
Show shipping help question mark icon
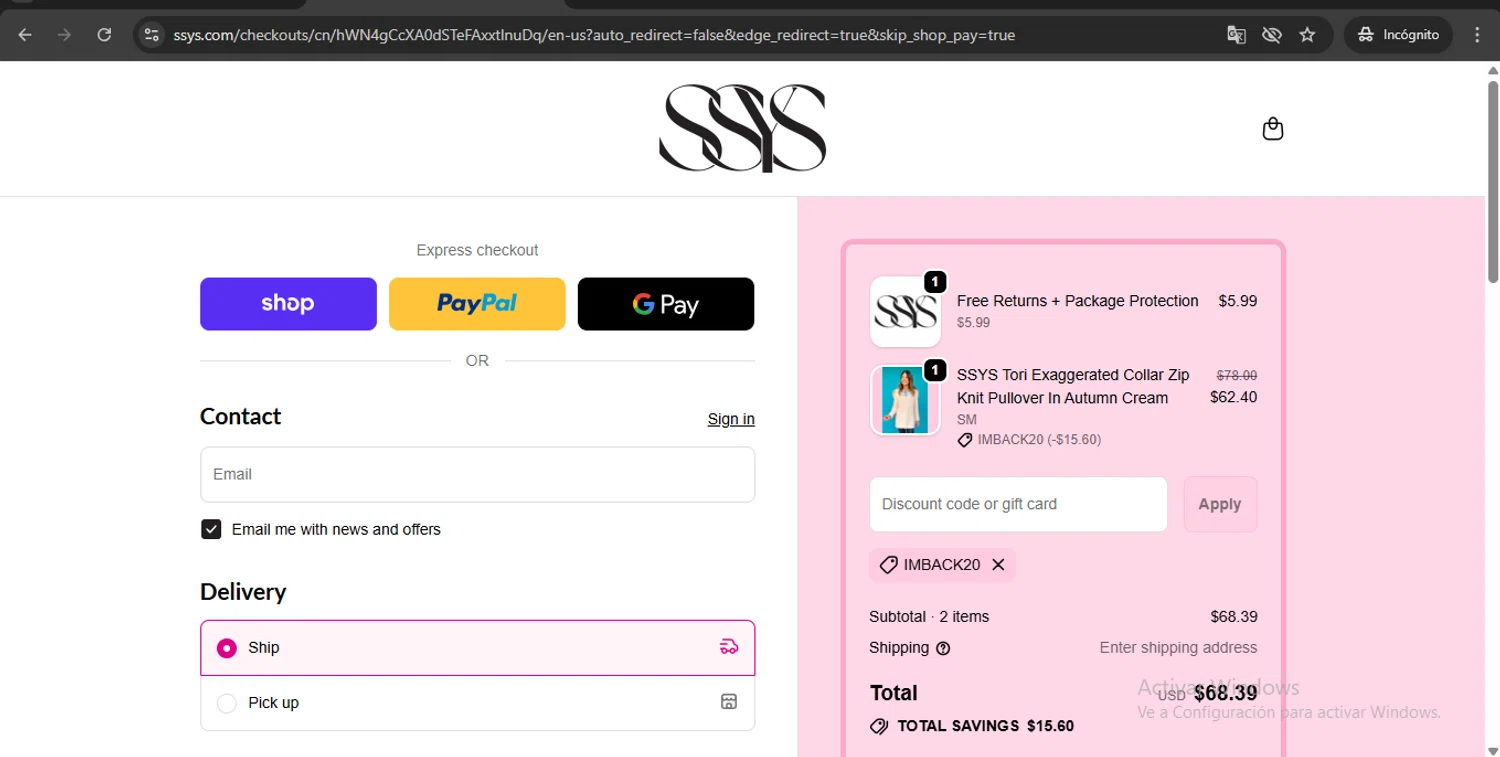pyautogui.click(x=942, y=648)
